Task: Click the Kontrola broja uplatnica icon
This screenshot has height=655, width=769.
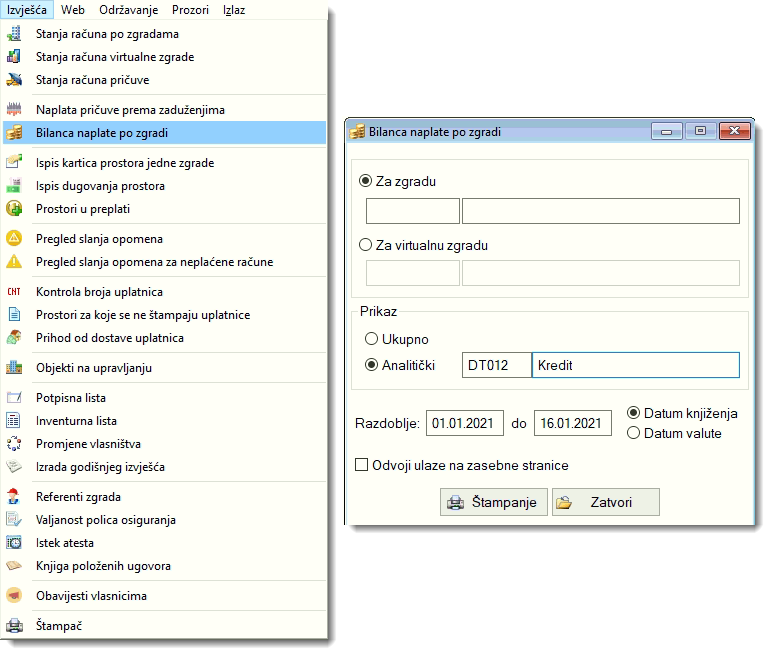Action: click(14, 292)
